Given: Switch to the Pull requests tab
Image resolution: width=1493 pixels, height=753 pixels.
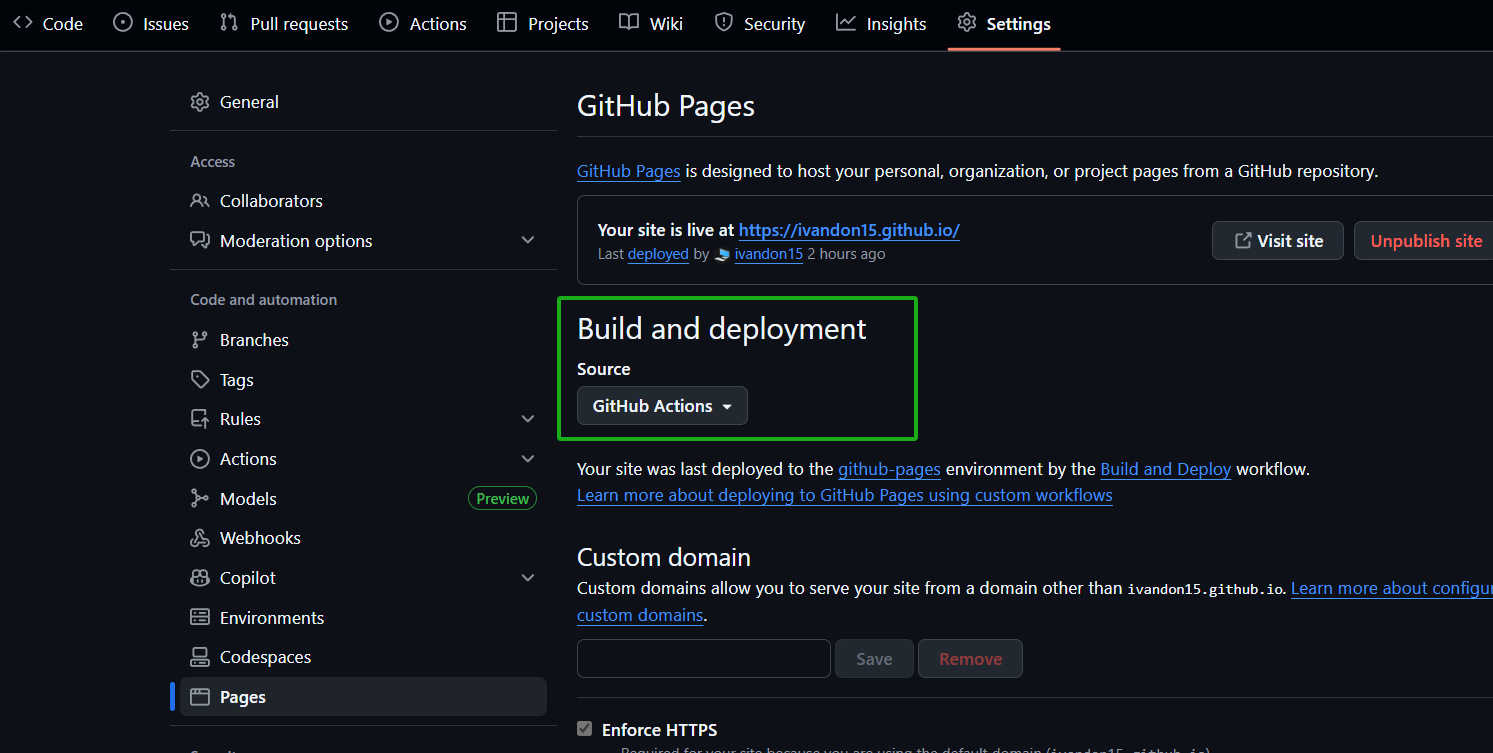Looking at the screenshot, I should (x=284, y=24).
